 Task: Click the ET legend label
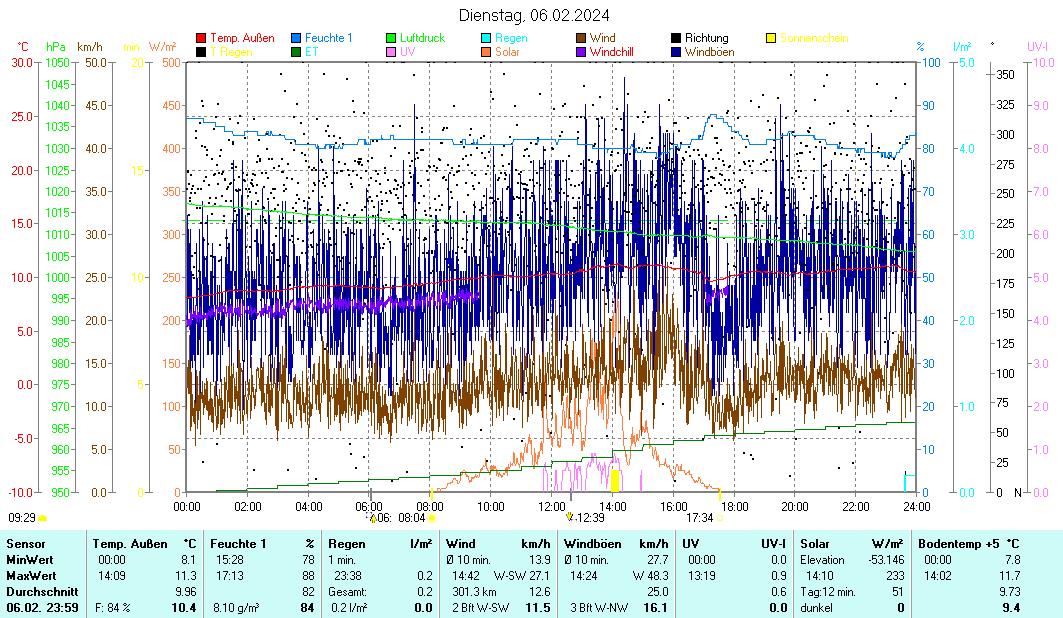(x=311, y=52)
